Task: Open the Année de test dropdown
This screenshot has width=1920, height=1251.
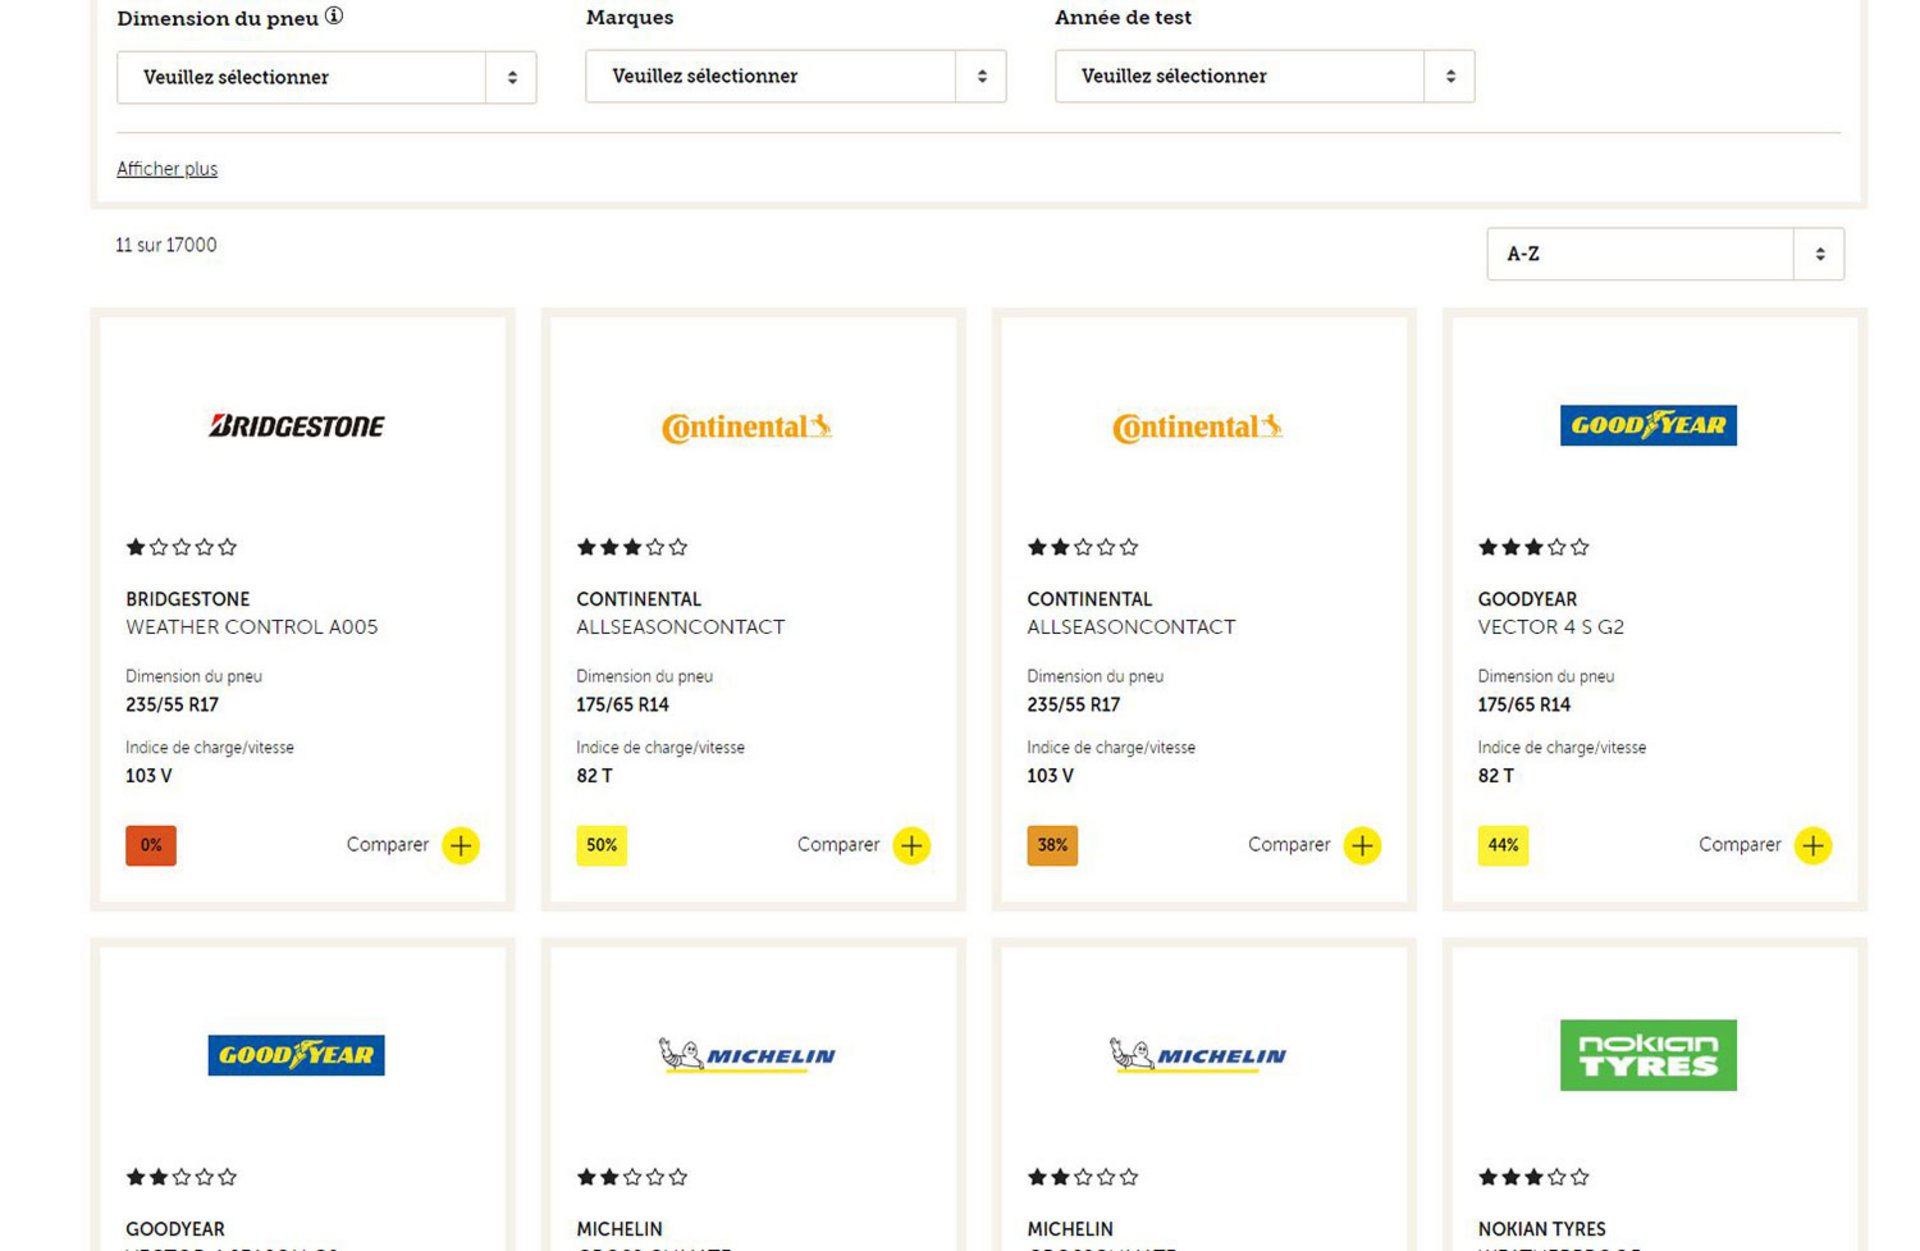Action: click(x=1264, y=76)
